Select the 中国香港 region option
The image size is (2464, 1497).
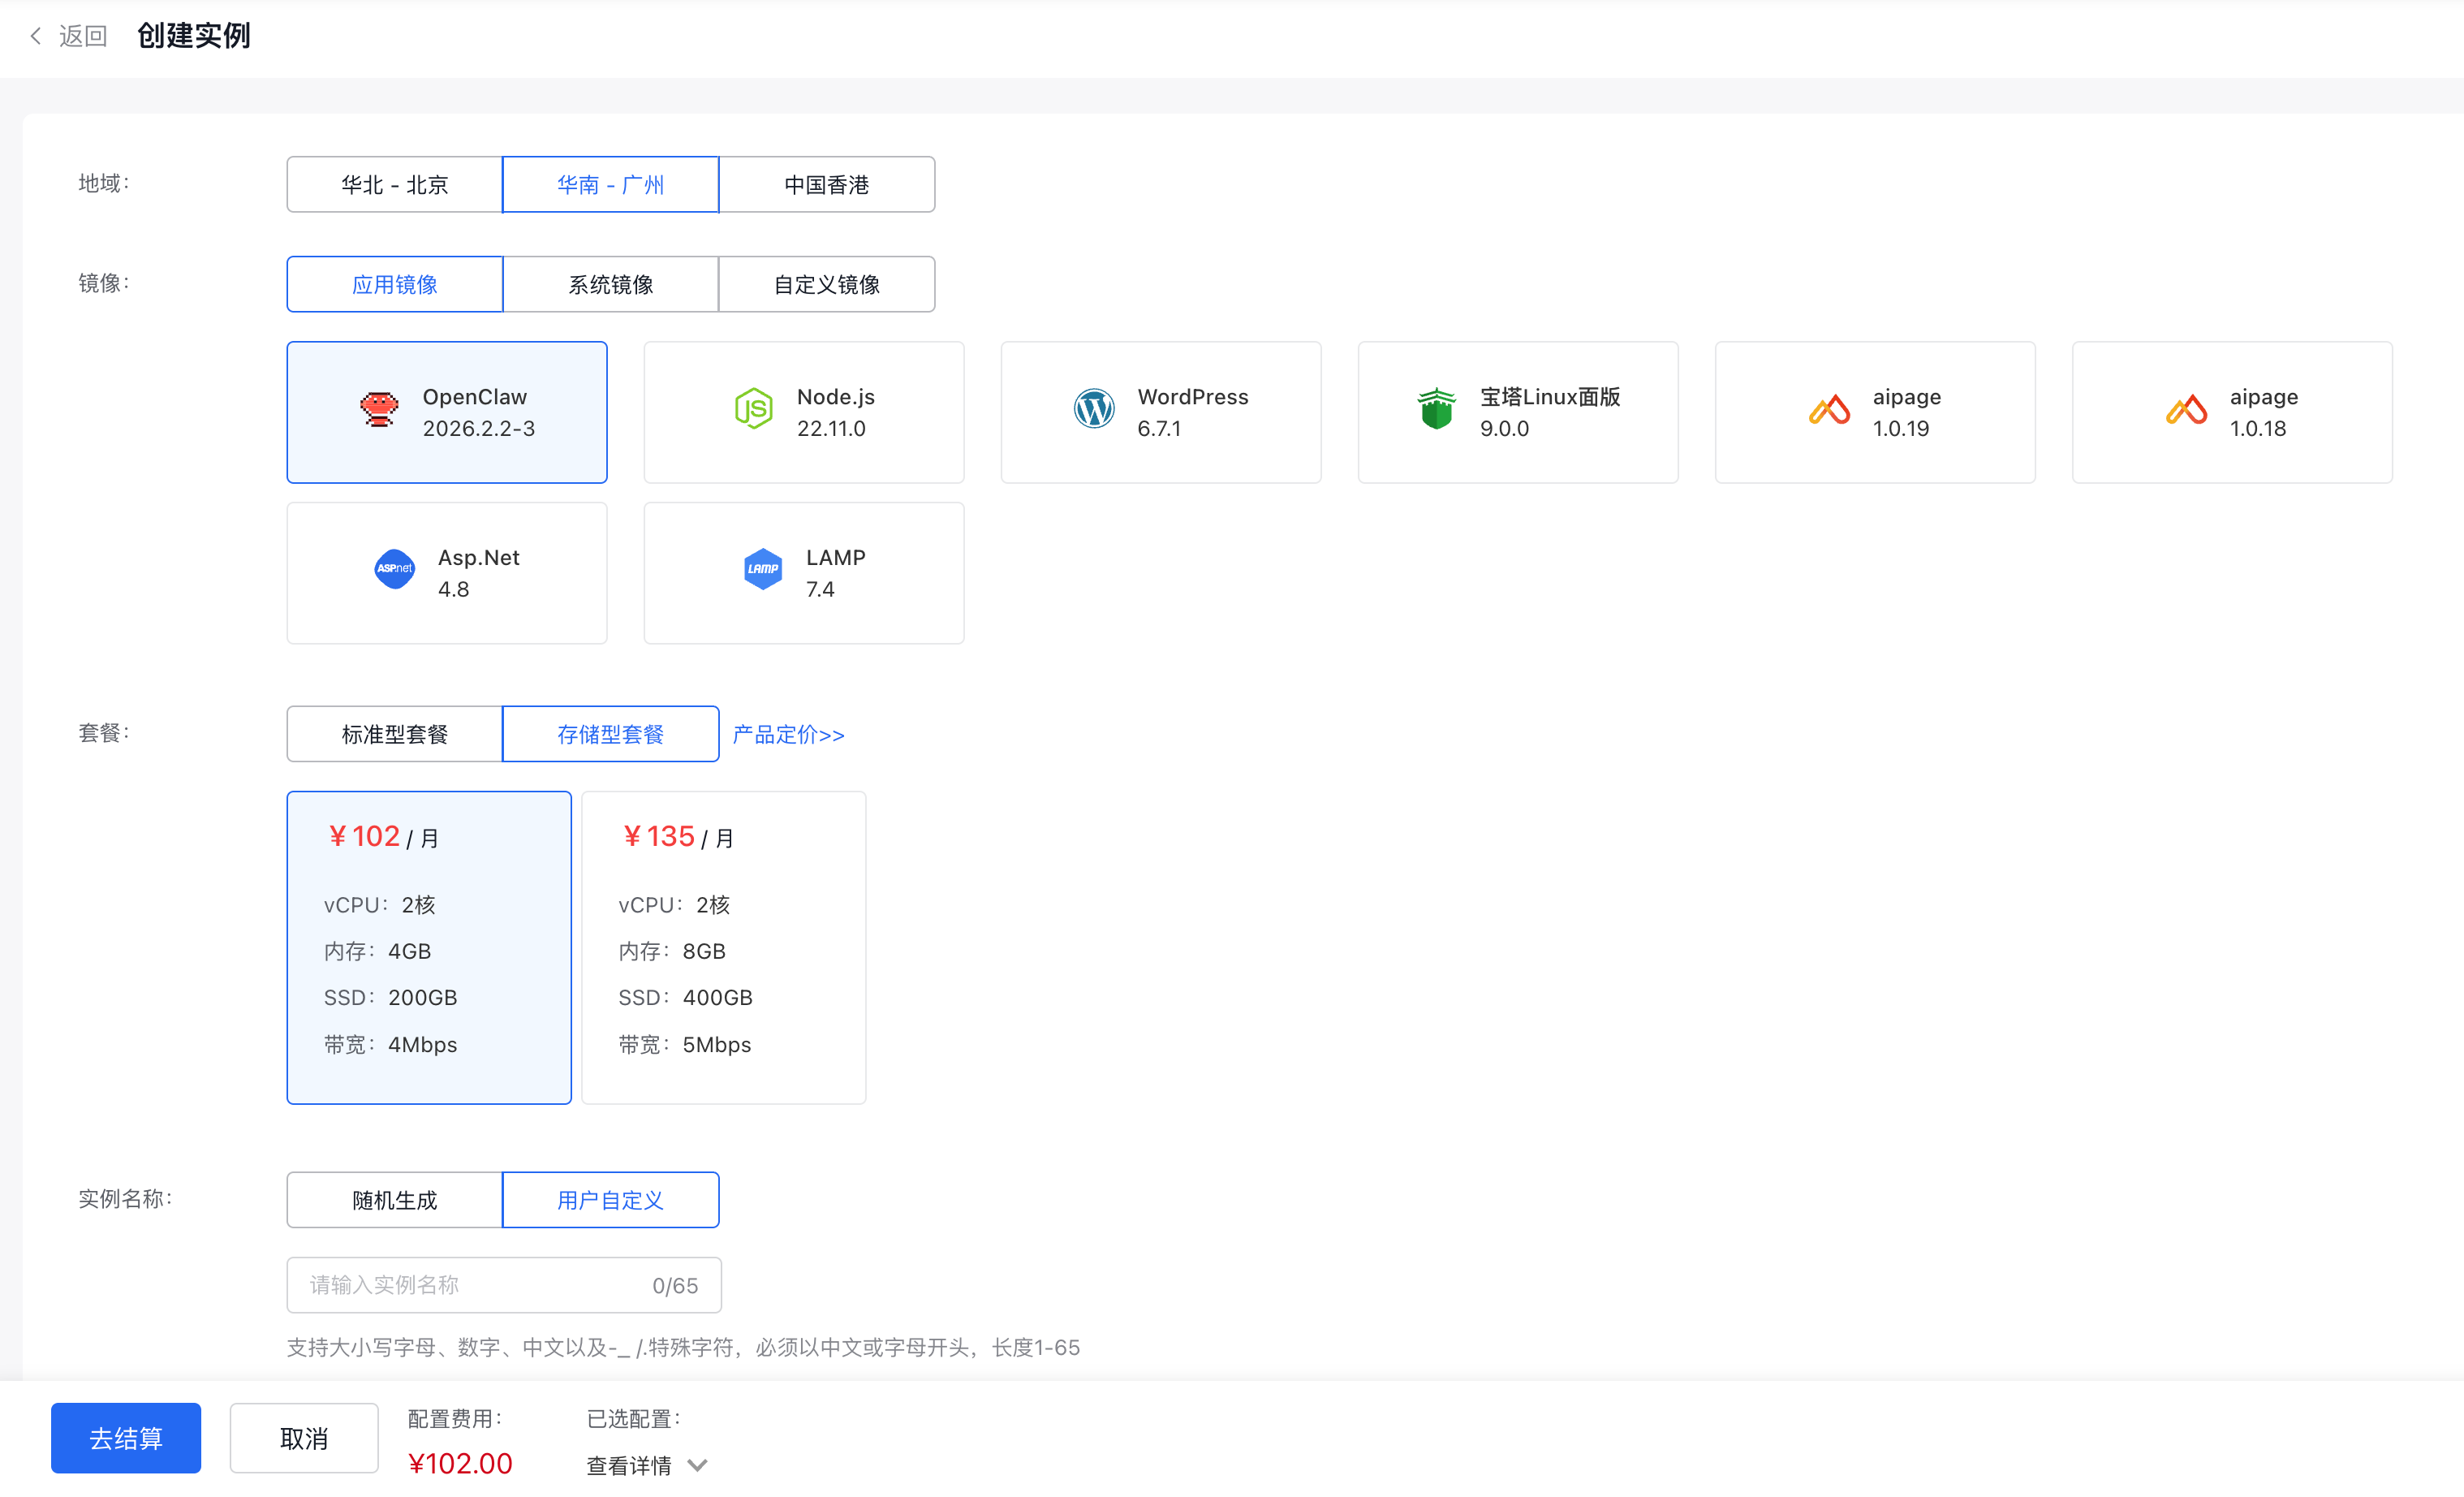pos(826,185)
